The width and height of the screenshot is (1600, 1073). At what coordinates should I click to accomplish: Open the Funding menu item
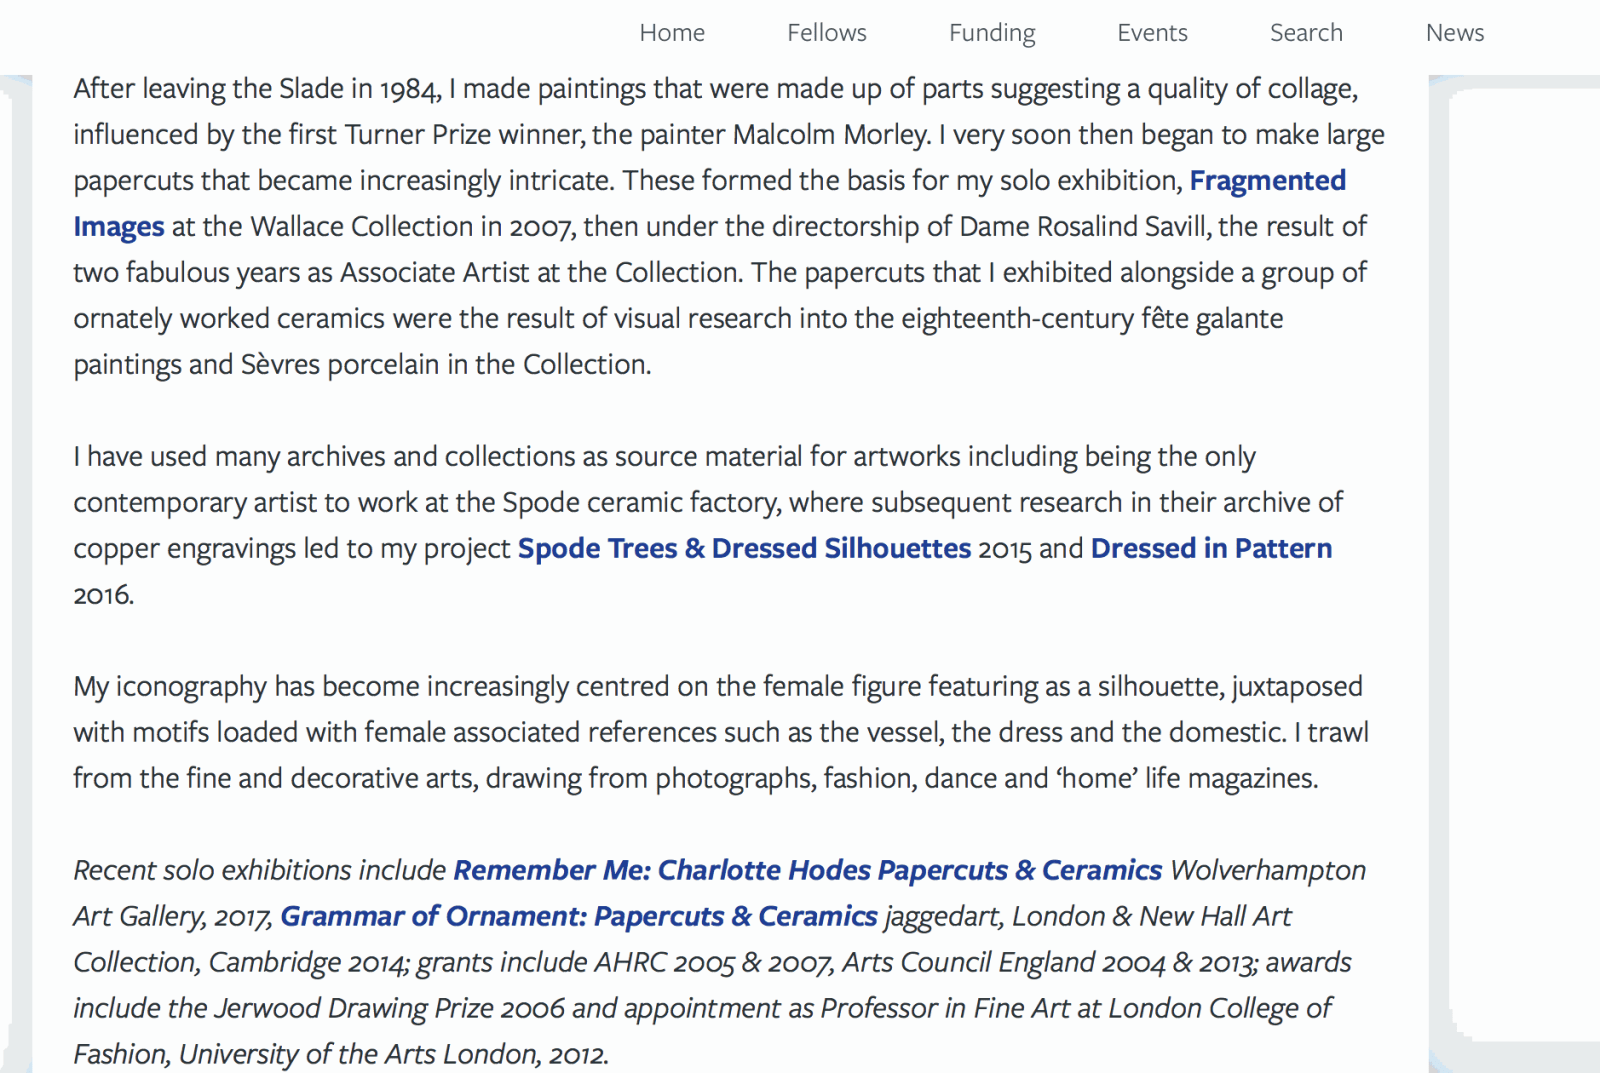click(992, 34)
